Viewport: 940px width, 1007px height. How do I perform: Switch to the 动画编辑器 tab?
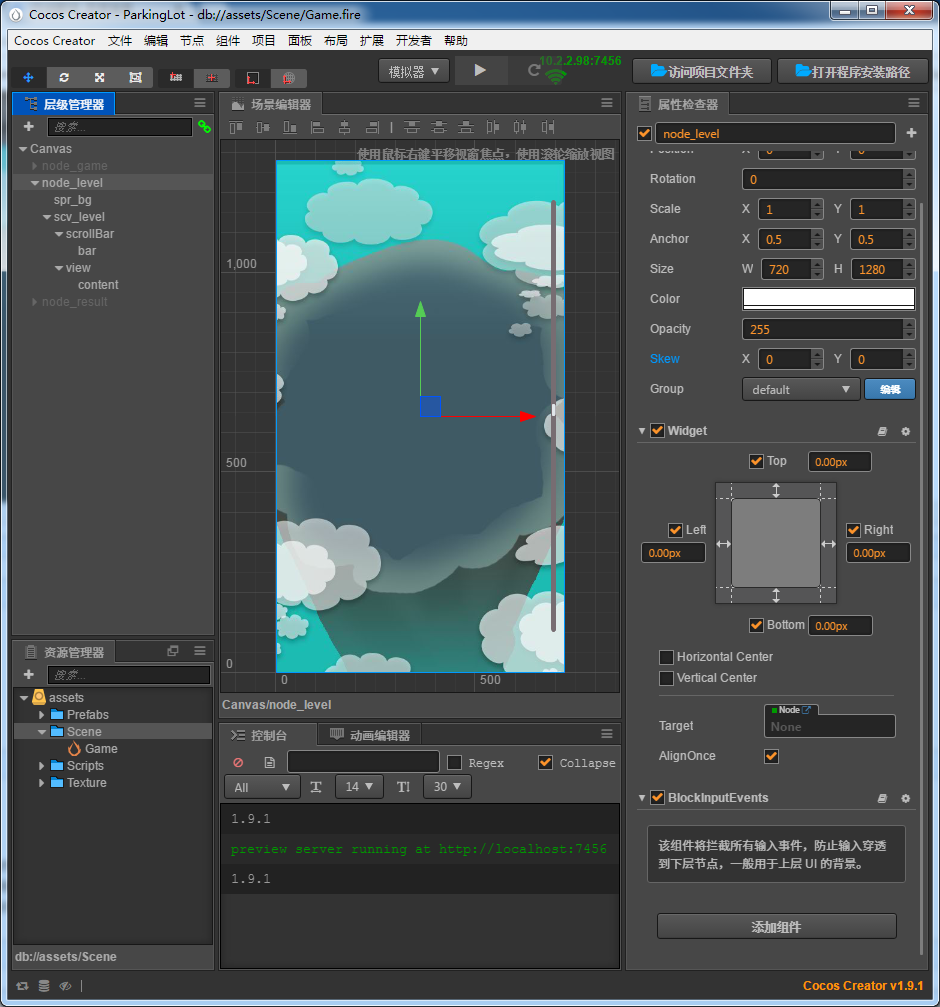point(370,735)
